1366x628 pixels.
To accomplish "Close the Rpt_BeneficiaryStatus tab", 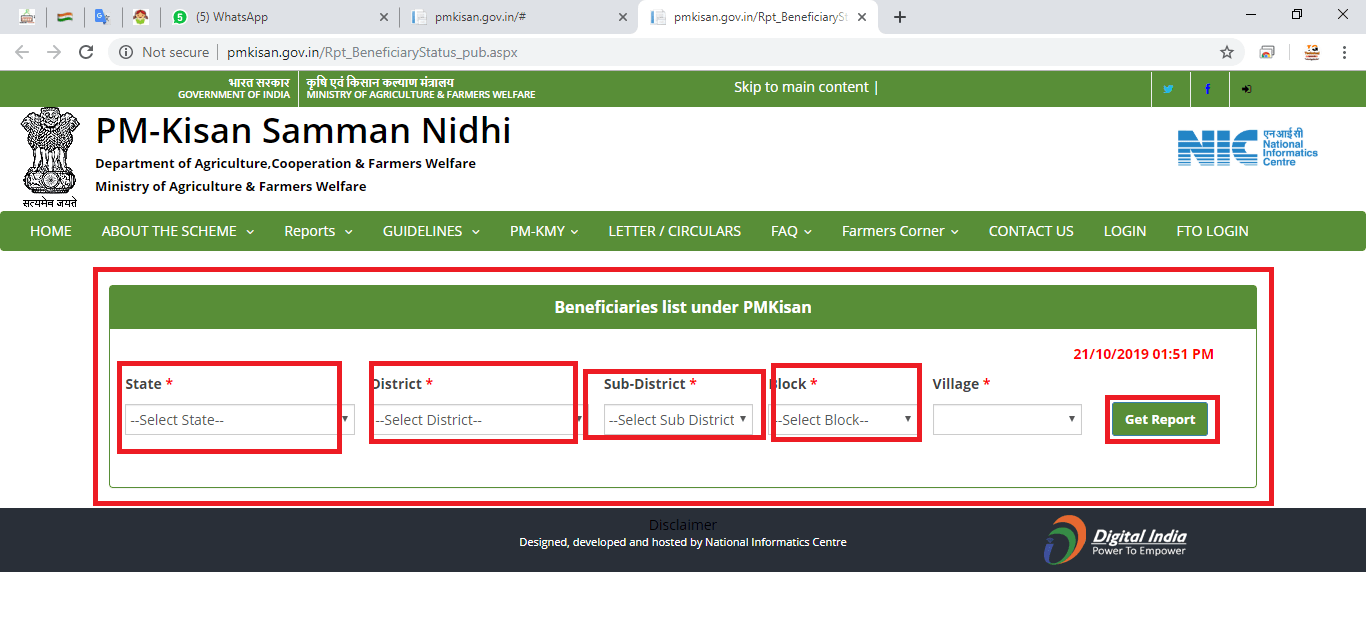I will click(x=862, y=17).
